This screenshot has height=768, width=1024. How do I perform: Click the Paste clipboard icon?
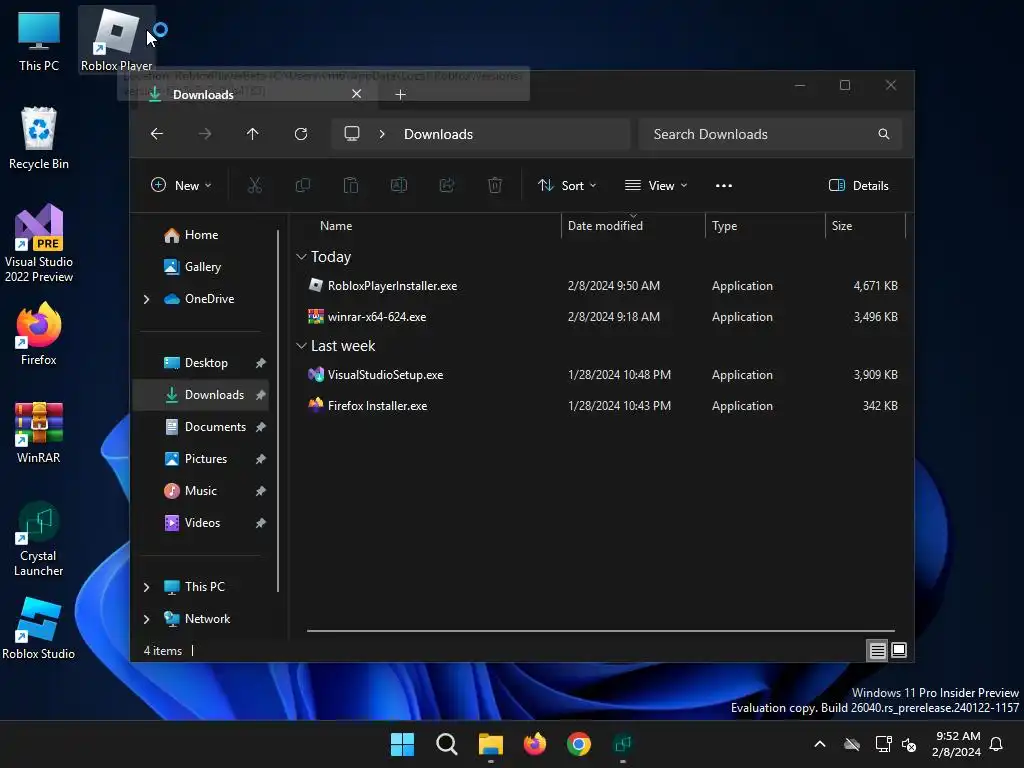351,185
